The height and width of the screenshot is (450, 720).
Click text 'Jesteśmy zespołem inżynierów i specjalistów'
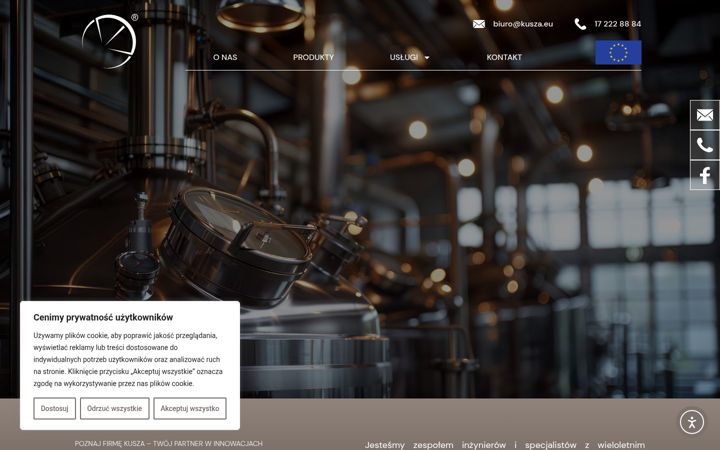470,445
